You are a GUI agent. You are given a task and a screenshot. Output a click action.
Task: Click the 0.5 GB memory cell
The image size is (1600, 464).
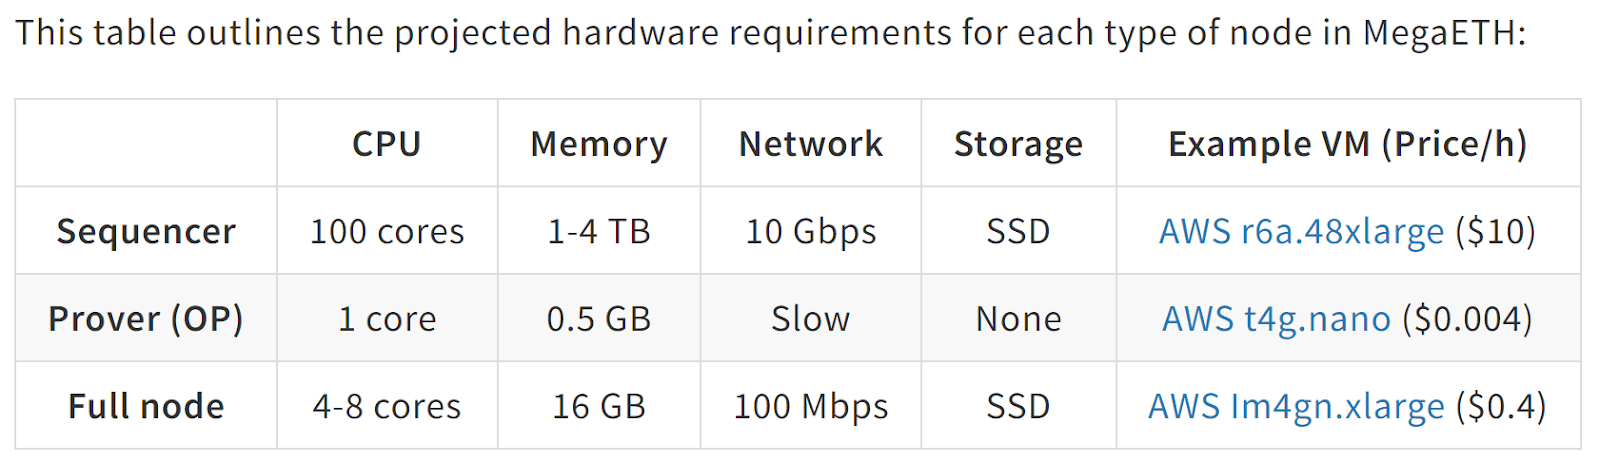(599, 319)
